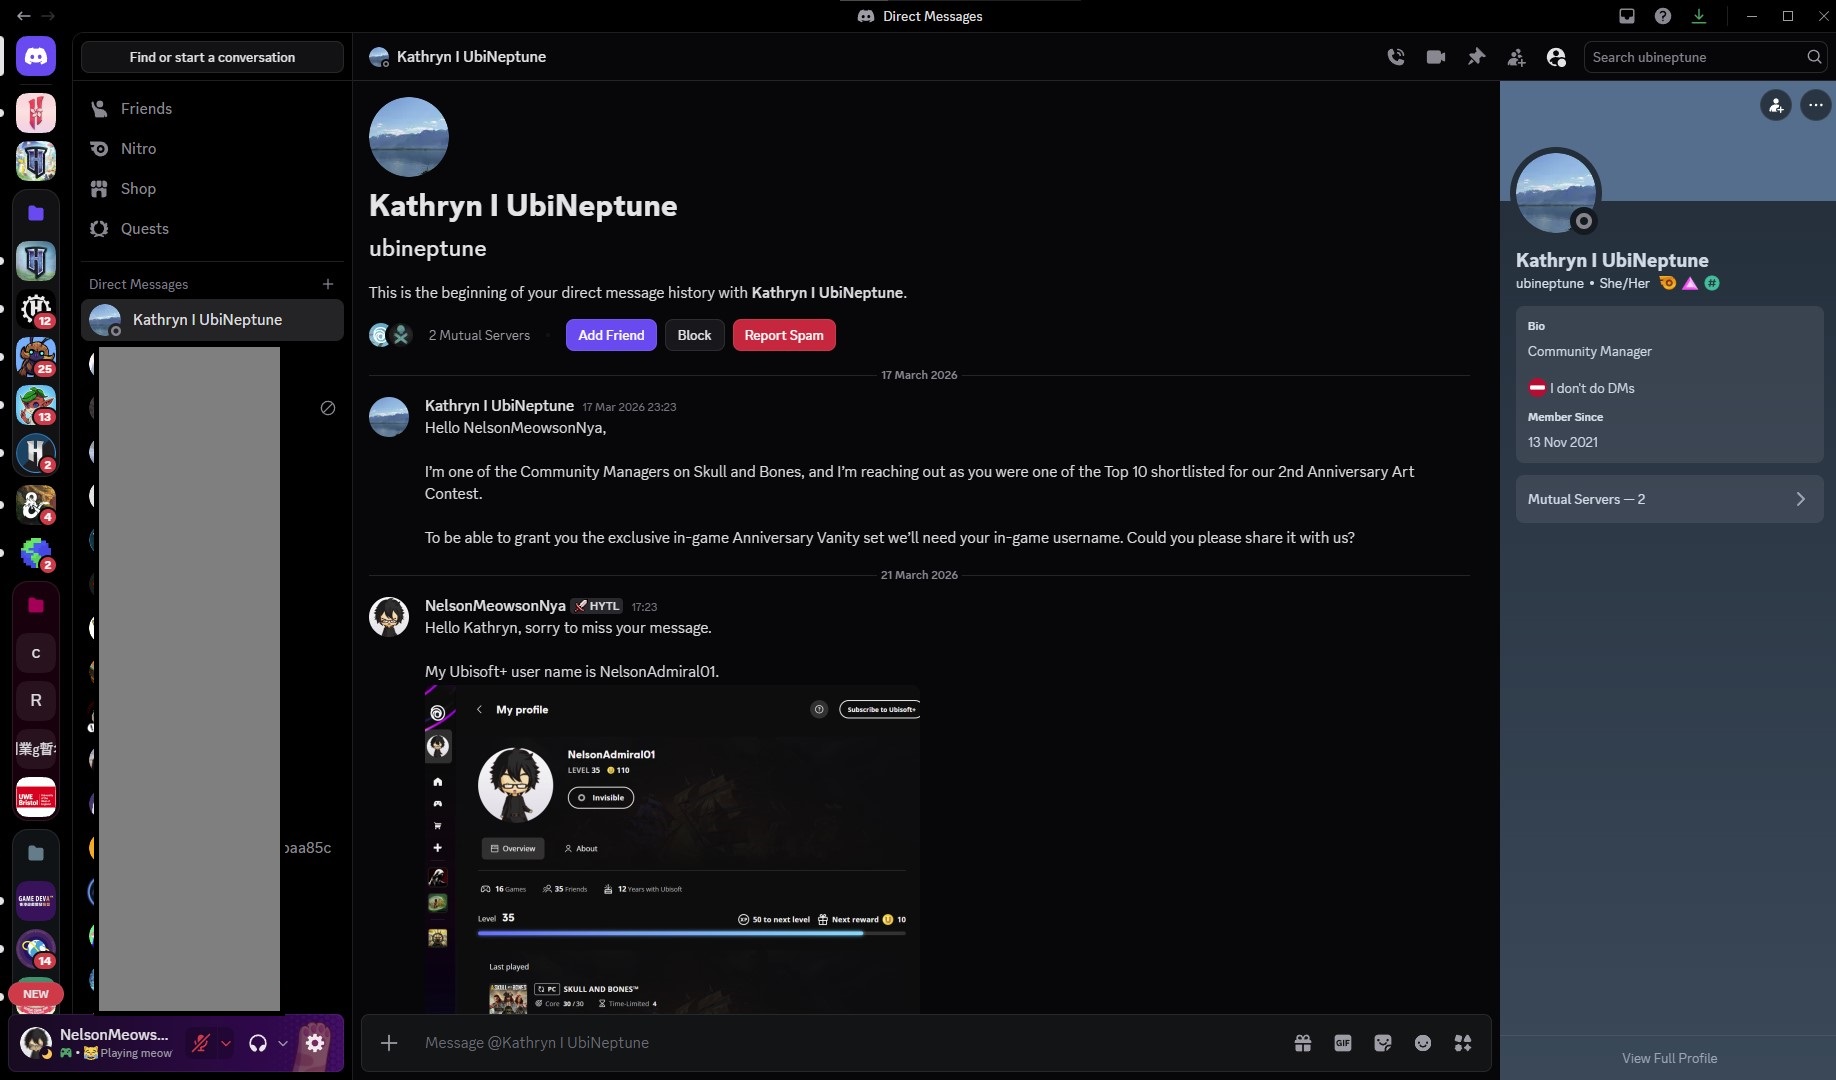Open the sticker picker
This screenshot has width=1836, height=1080.
click(x=1383, y=1043)
